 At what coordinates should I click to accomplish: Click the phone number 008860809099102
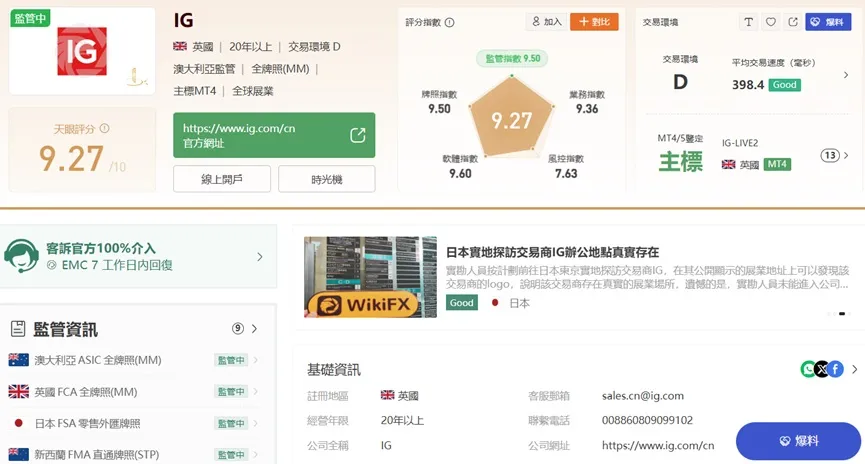647,420
